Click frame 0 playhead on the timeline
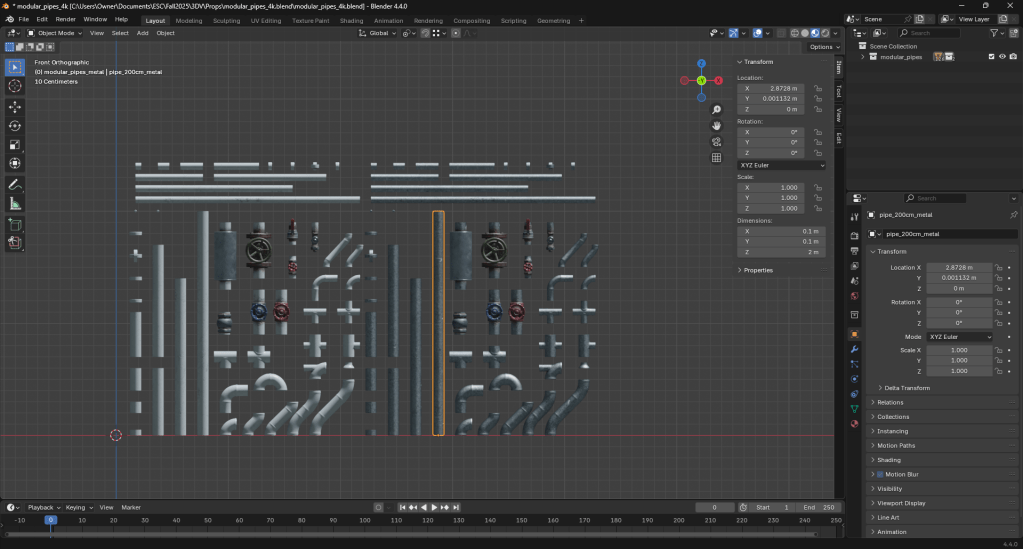Image resolution: width=1023 pixels, height=549 pixels. (x=50, y=520)
